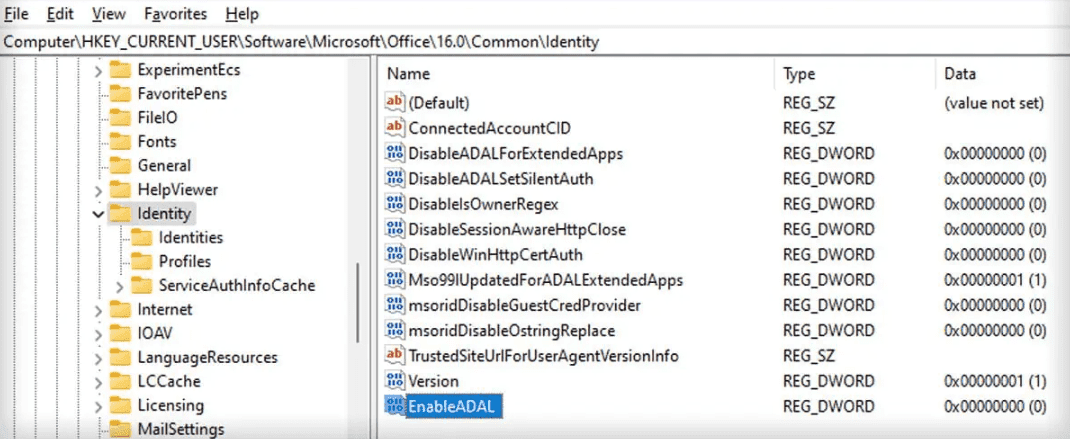
Task: Click the tree pane vertical scrollbar
Action: click(358, 300)
